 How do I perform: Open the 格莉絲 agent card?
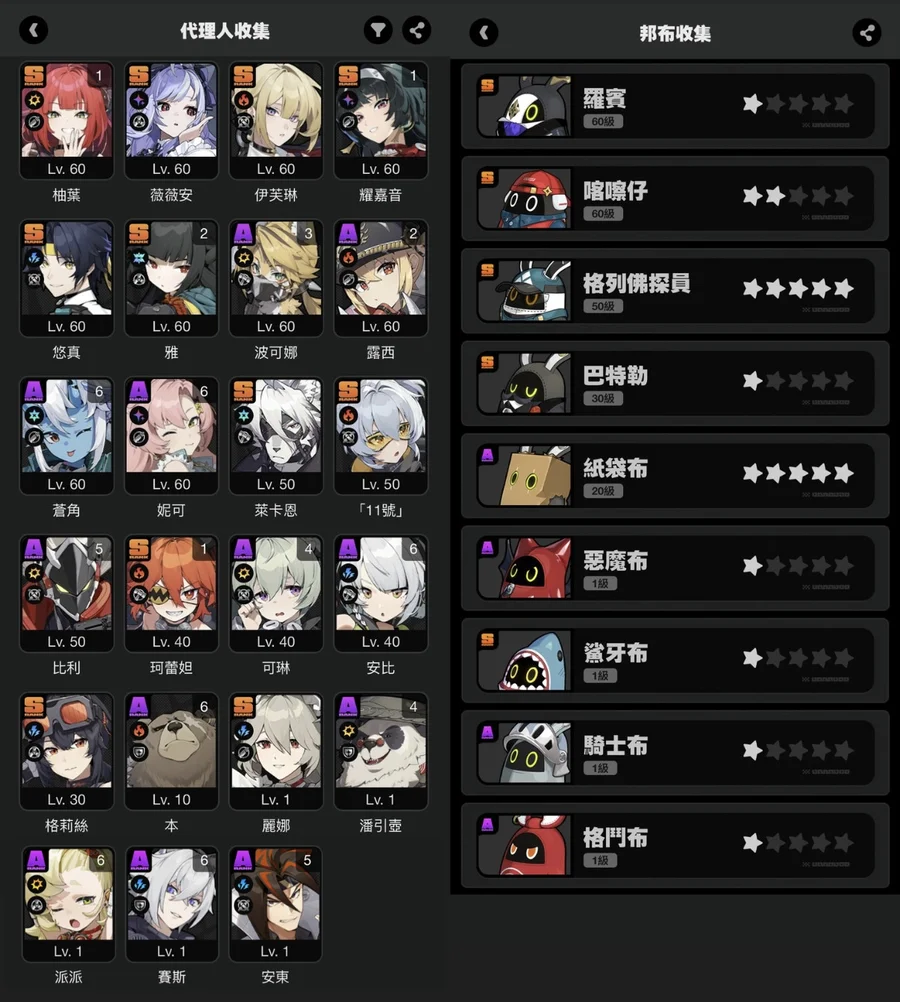(x=66, y=752)
